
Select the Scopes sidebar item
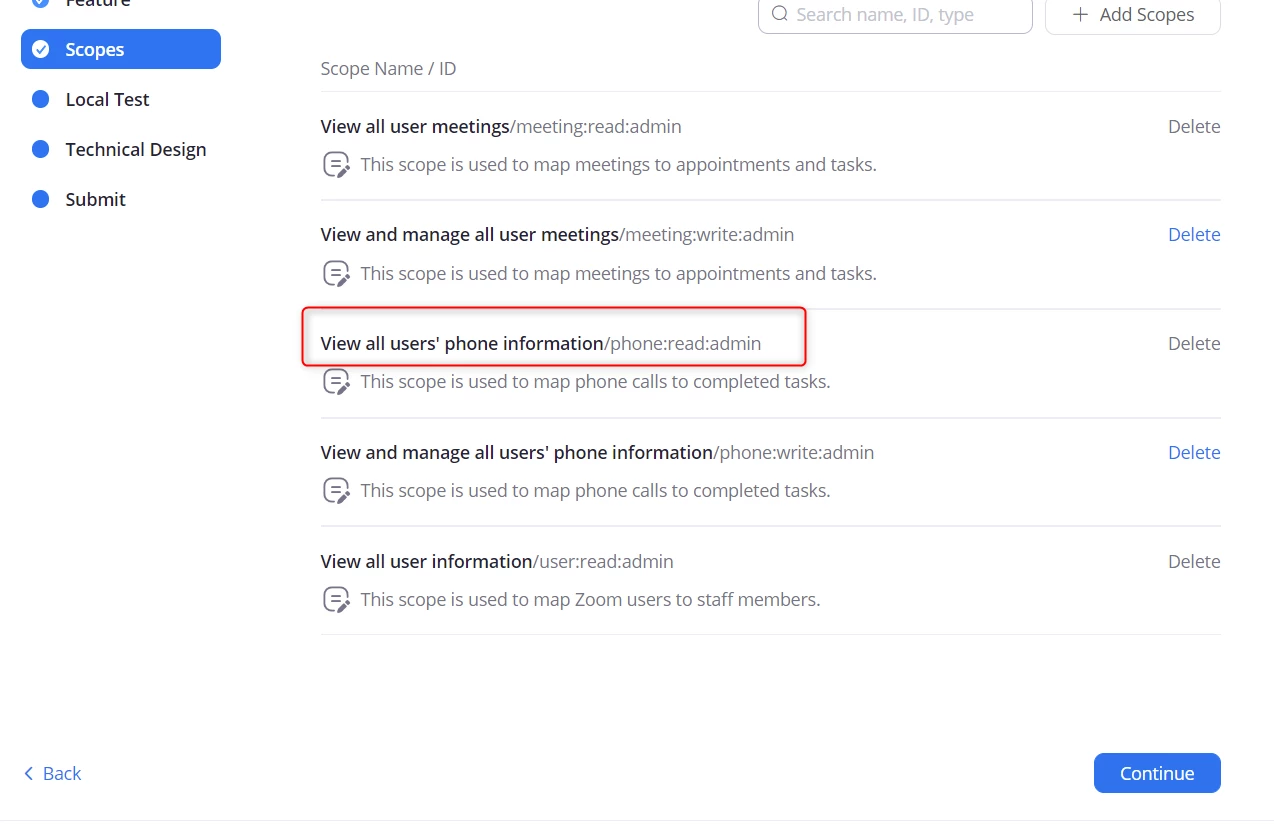point(121,49)
